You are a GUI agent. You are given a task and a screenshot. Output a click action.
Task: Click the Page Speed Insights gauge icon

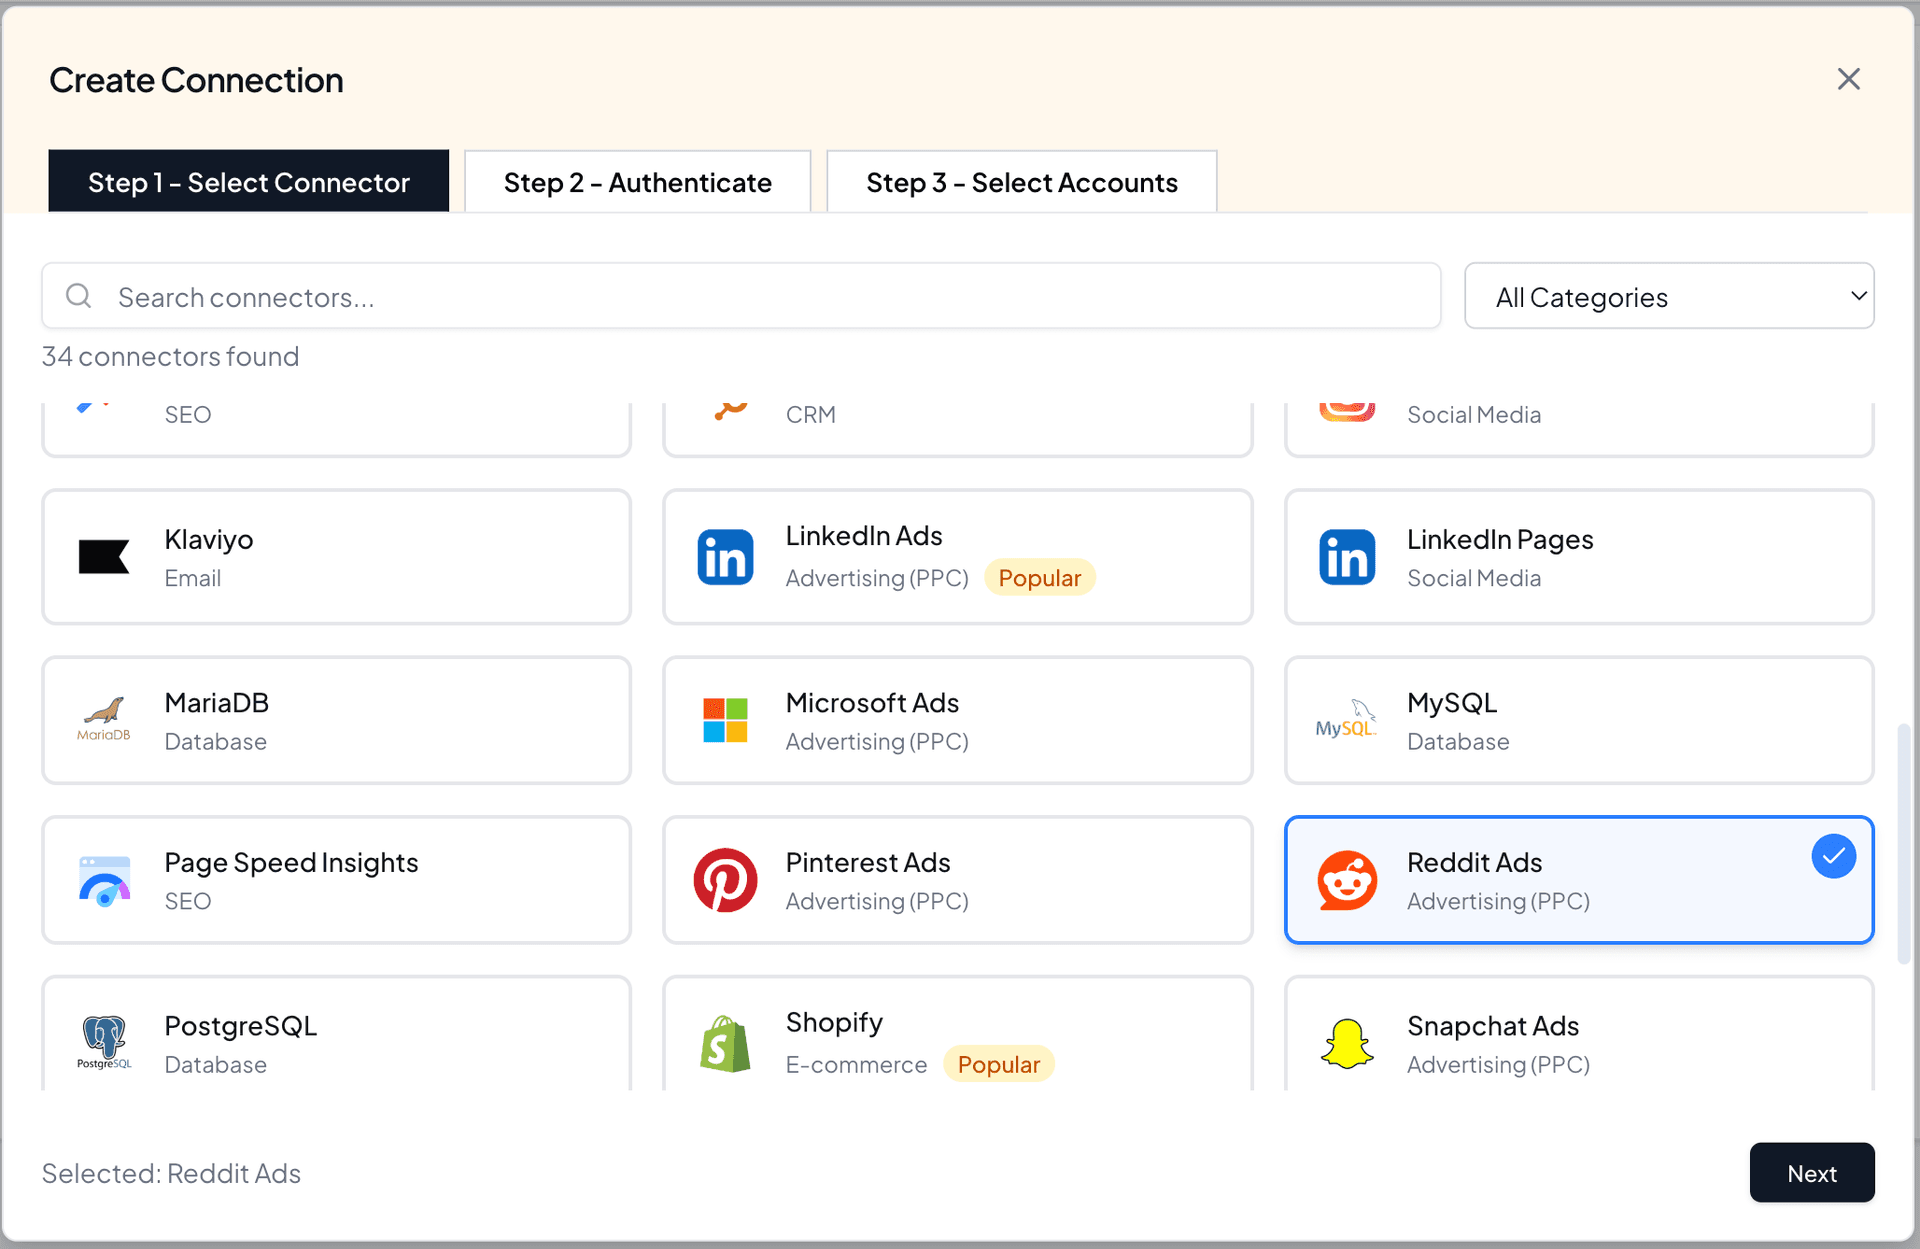tap(104, 881)
